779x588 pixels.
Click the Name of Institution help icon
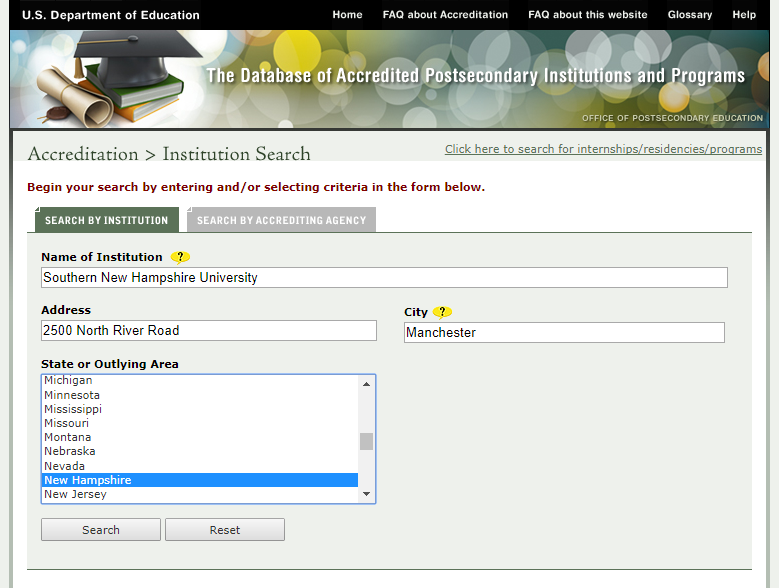180,257
